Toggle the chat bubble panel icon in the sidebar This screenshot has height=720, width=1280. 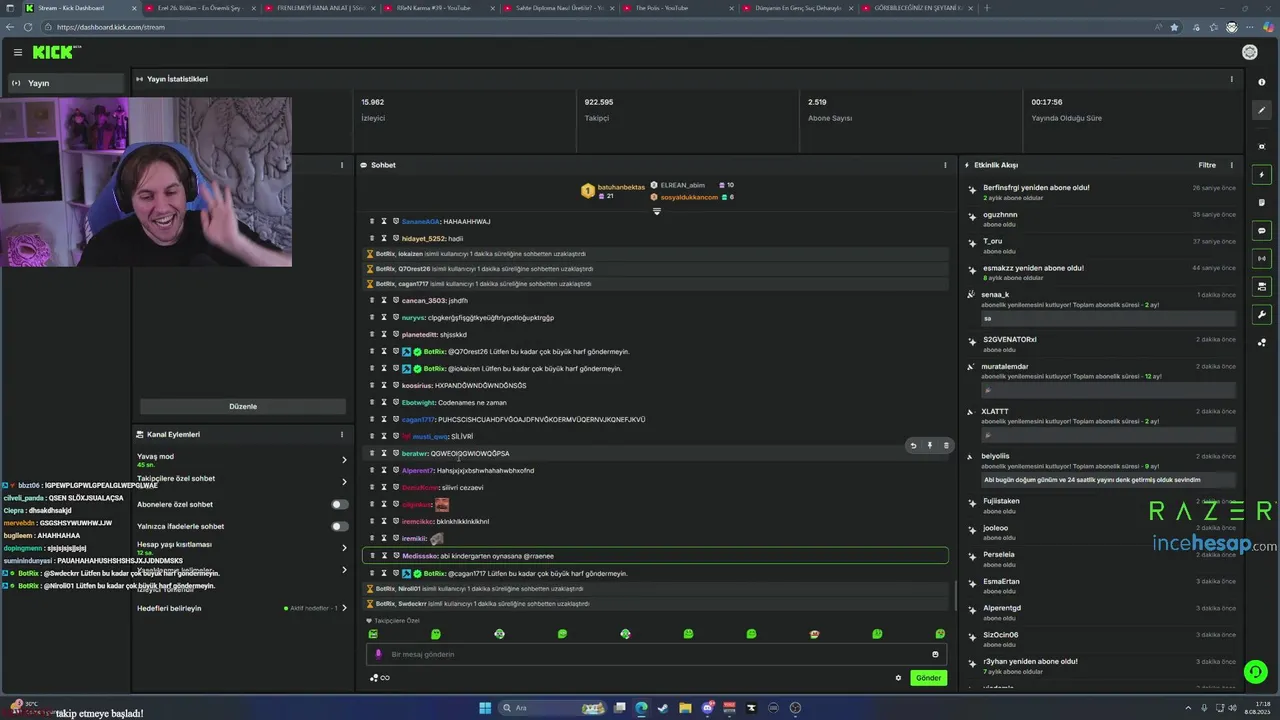1262,230
